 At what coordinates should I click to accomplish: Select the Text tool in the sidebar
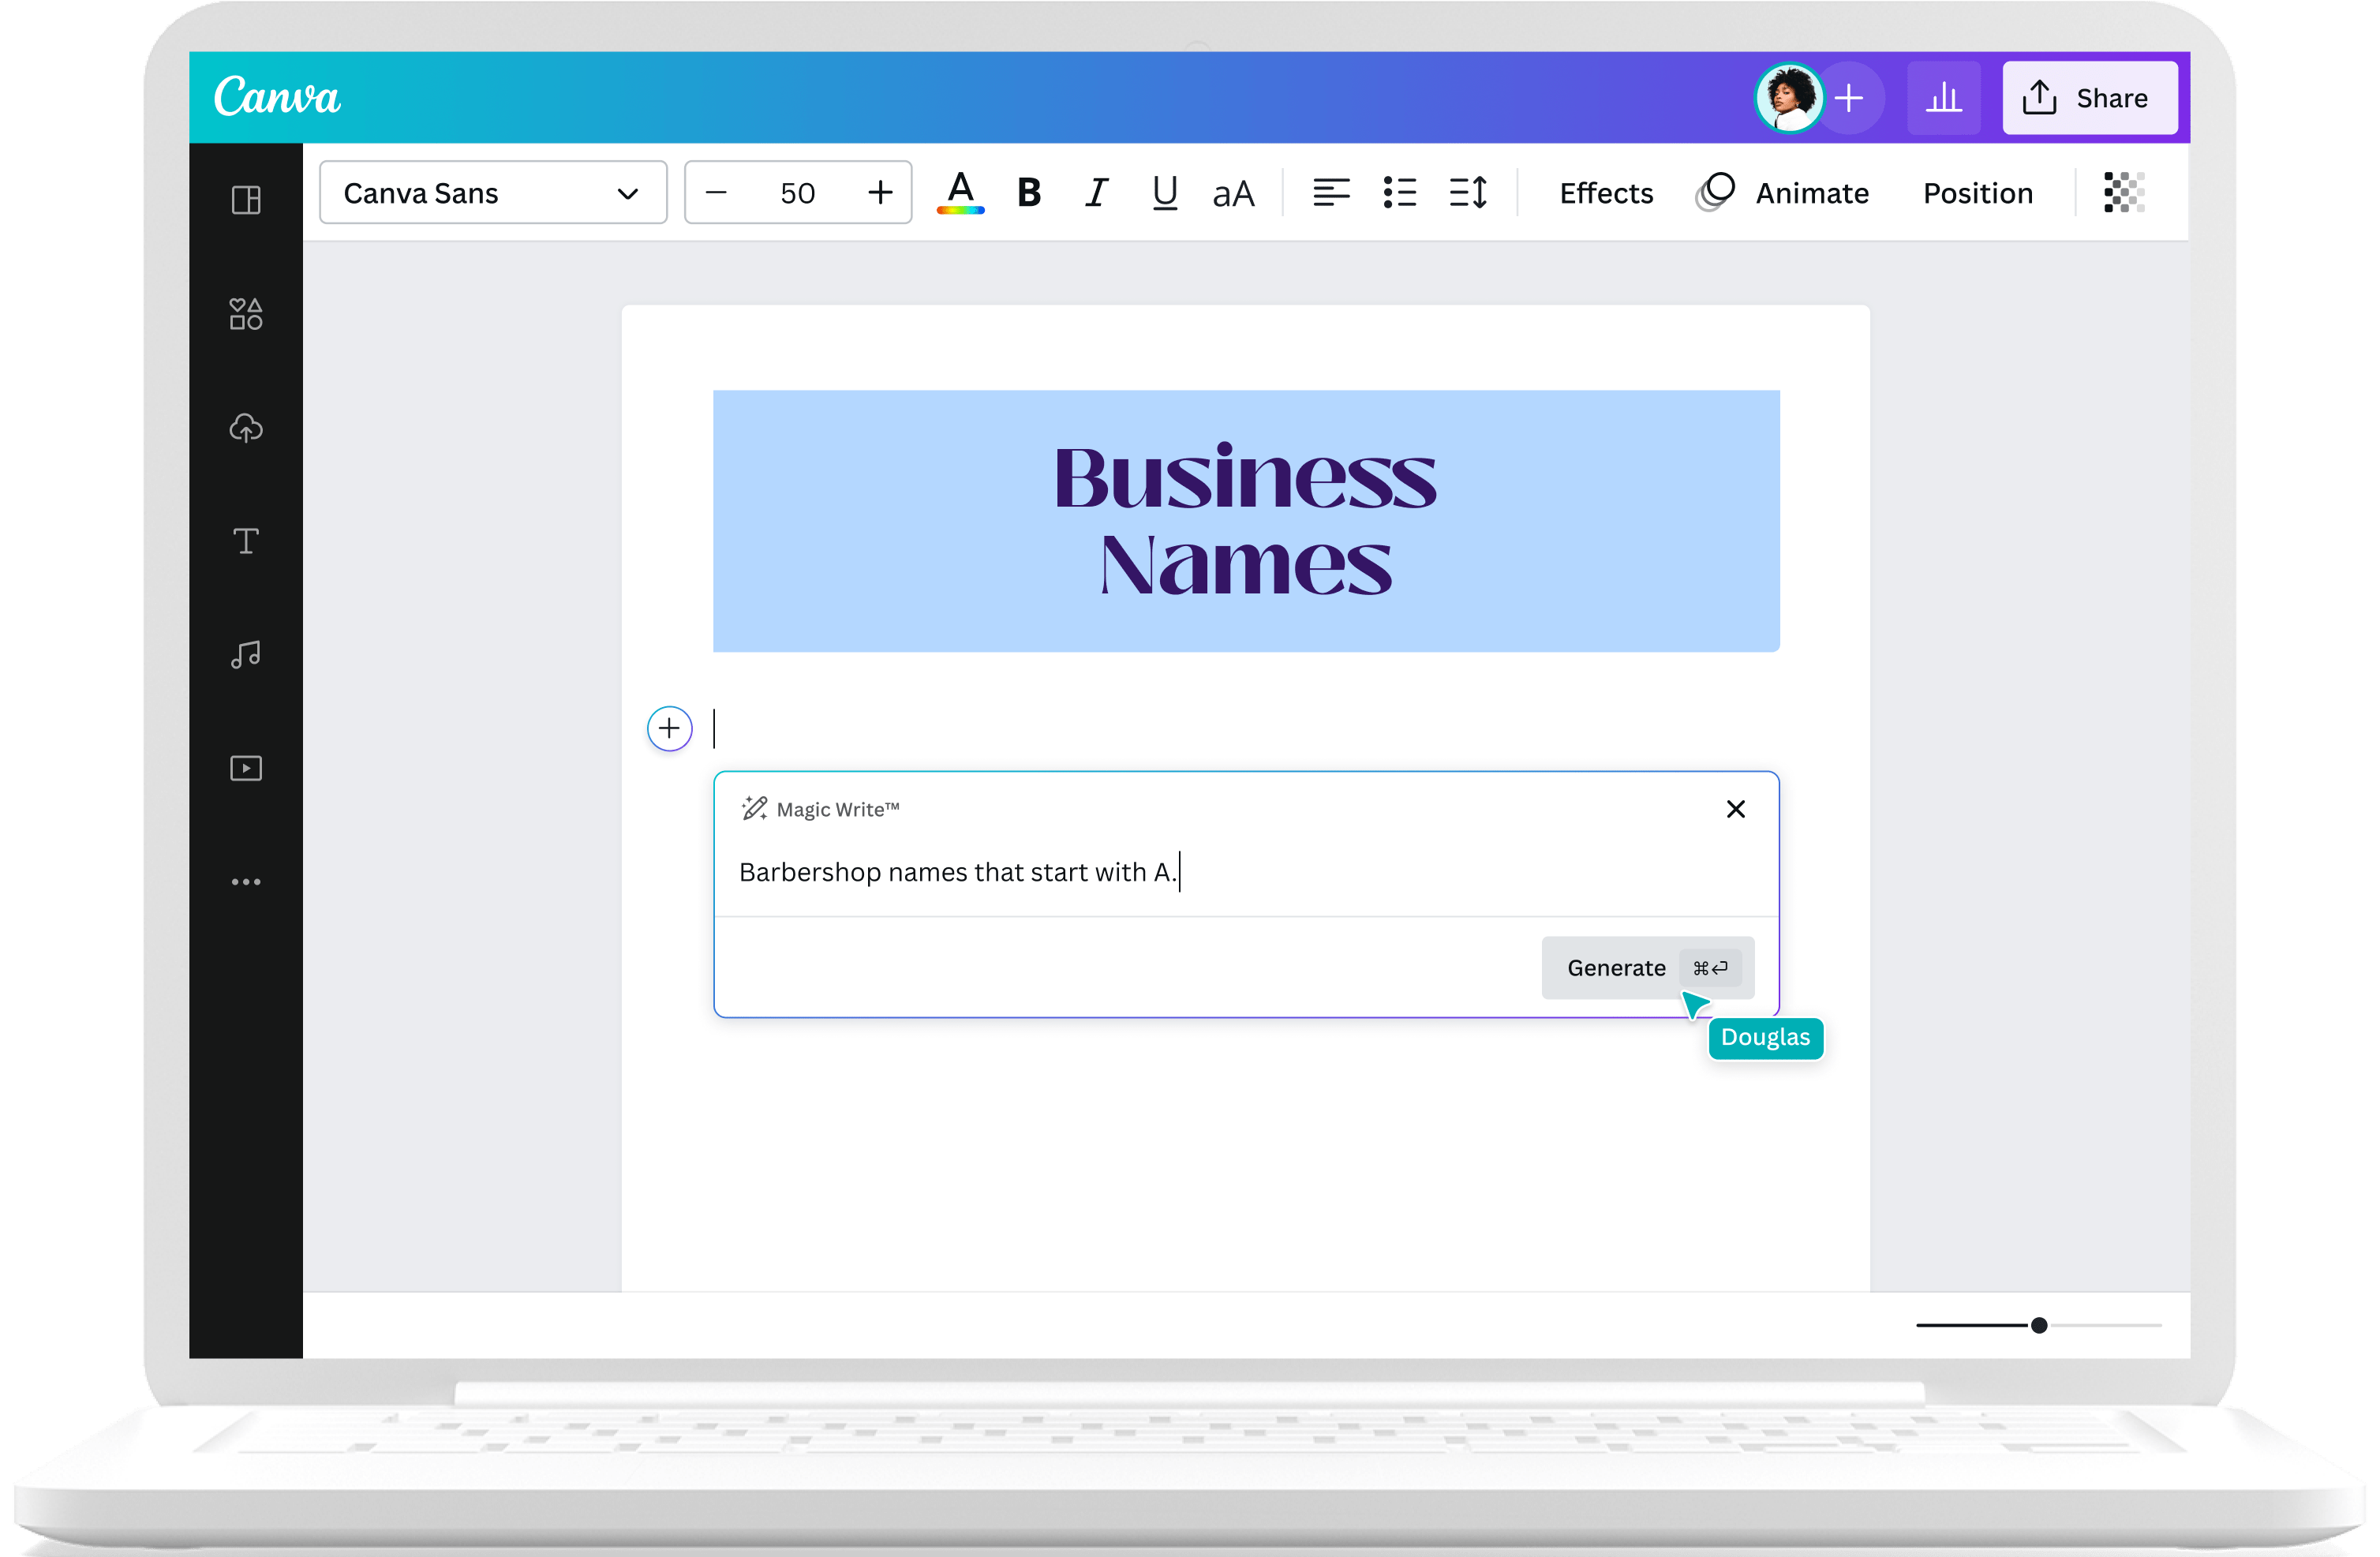[x=245, y=541]
